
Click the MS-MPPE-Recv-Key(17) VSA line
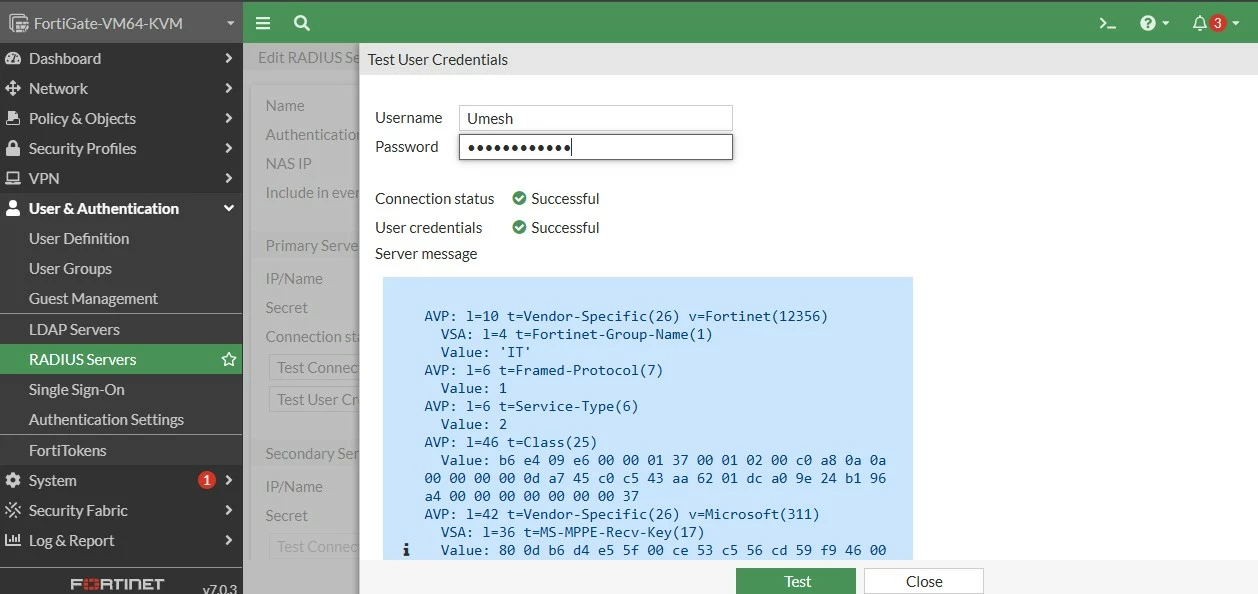pos(573,532)
